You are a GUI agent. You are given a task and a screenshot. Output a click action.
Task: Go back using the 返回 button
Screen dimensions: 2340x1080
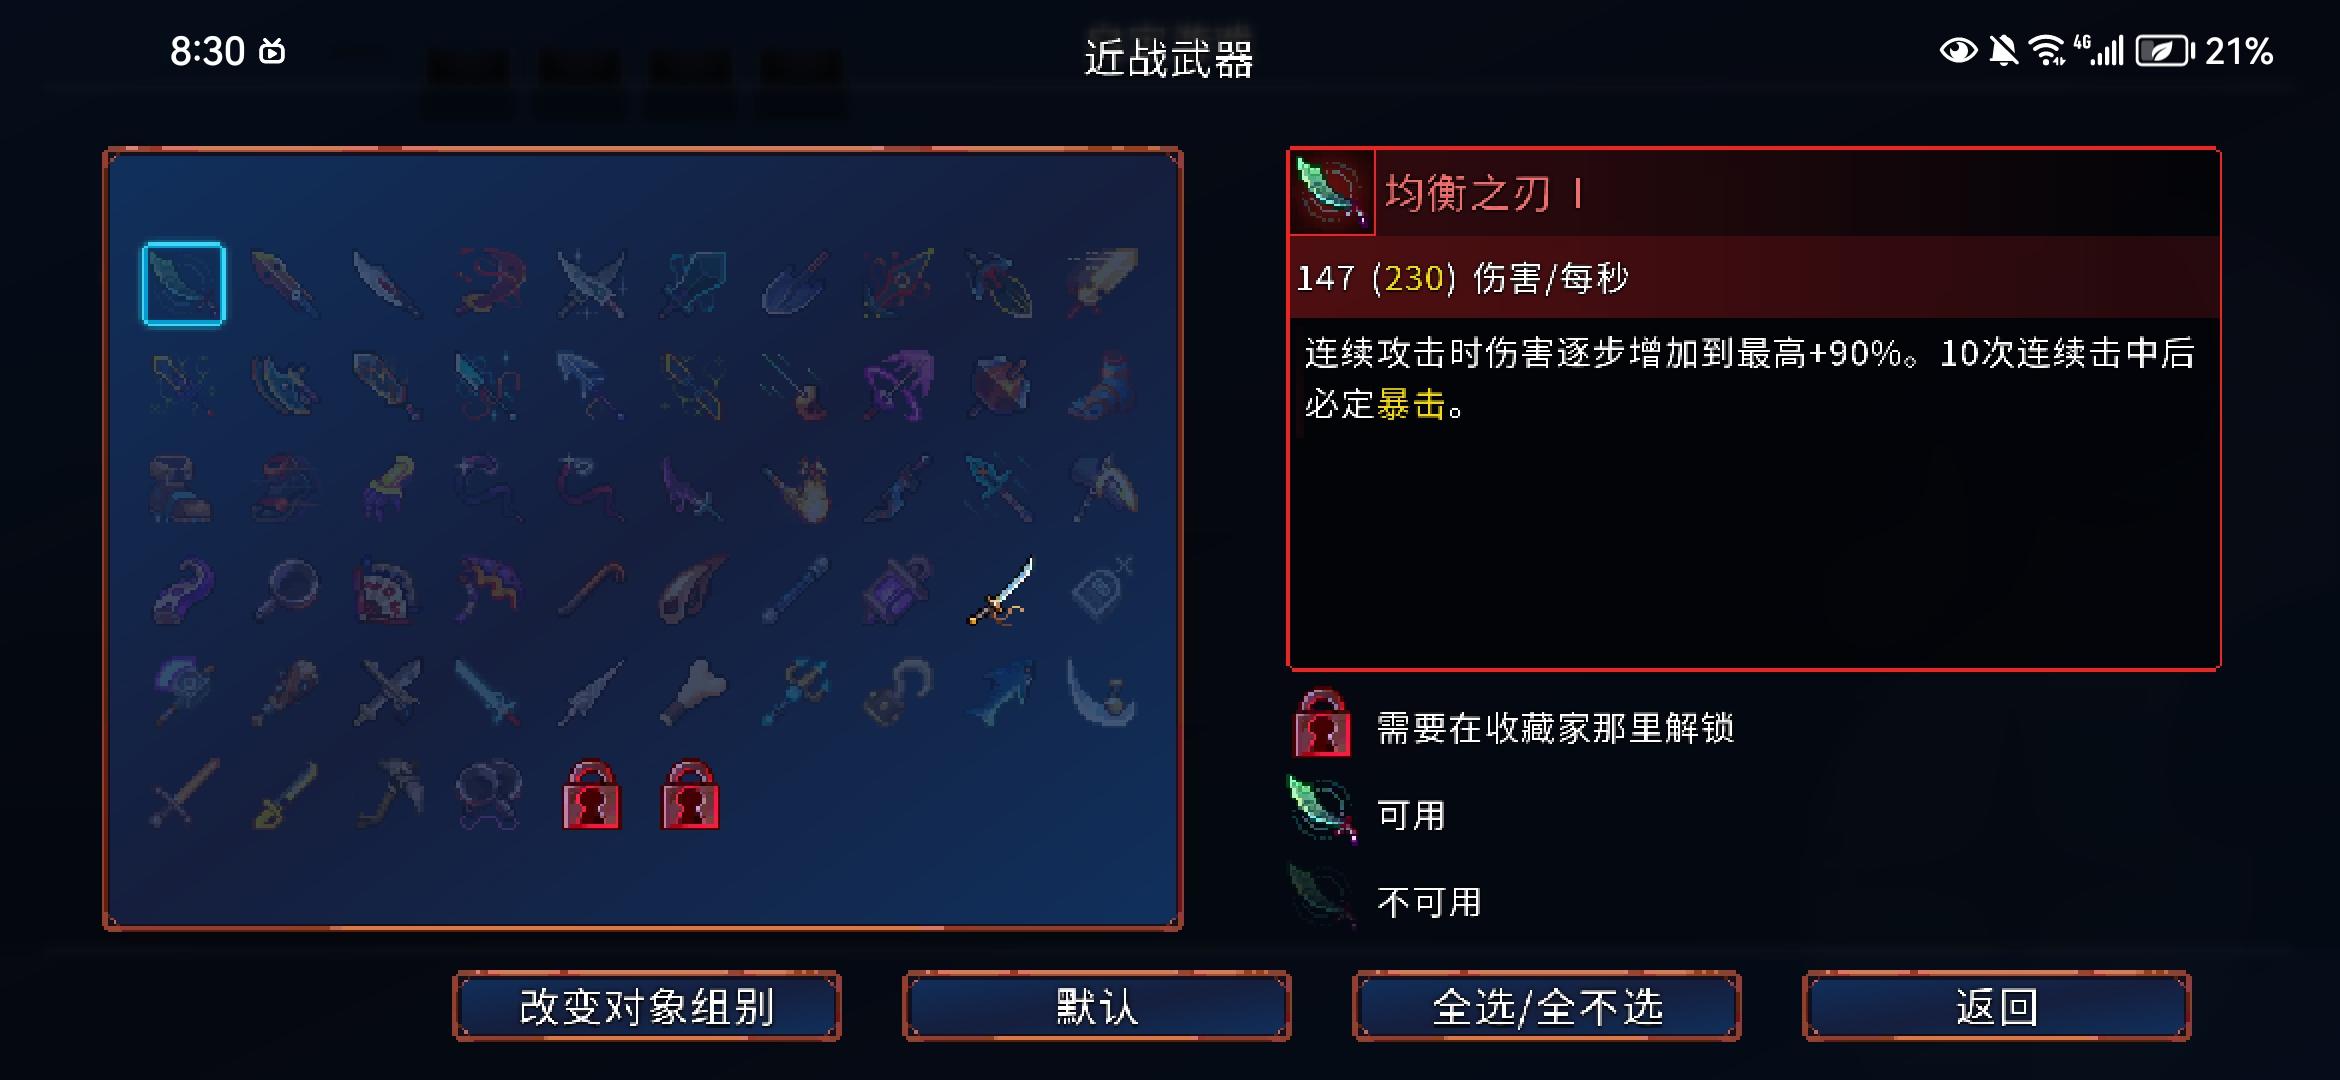click(x=1997, y=1006)
